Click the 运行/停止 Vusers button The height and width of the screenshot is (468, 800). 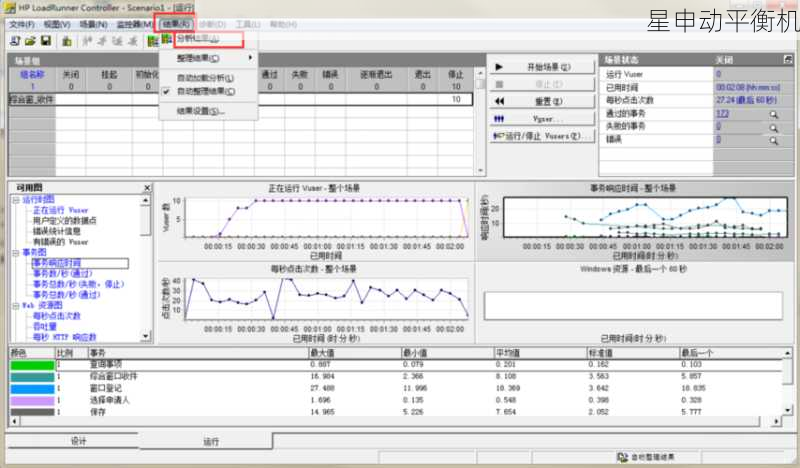coord(542,136)
